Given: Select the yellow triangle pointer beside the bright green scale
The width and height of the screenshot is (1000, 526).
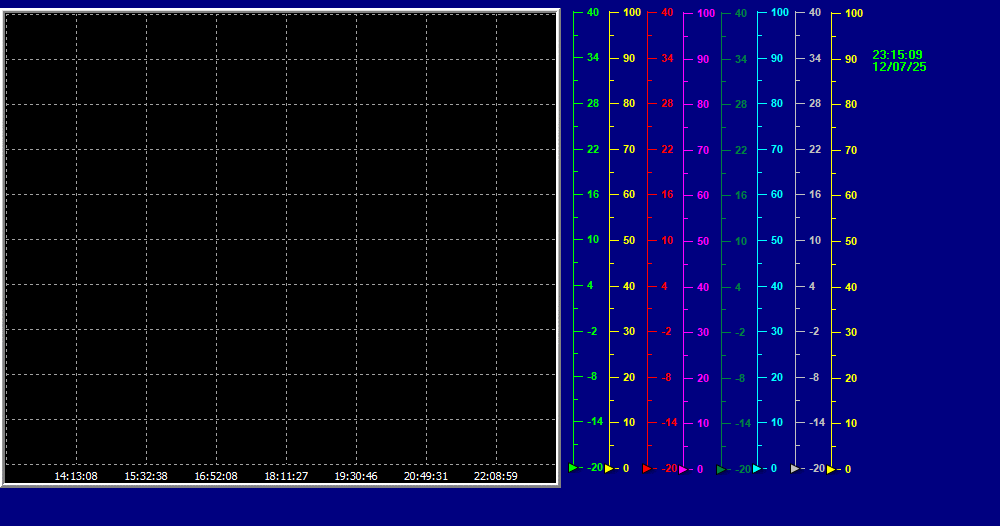Looking at the screenshot, I should click(609, 468).
